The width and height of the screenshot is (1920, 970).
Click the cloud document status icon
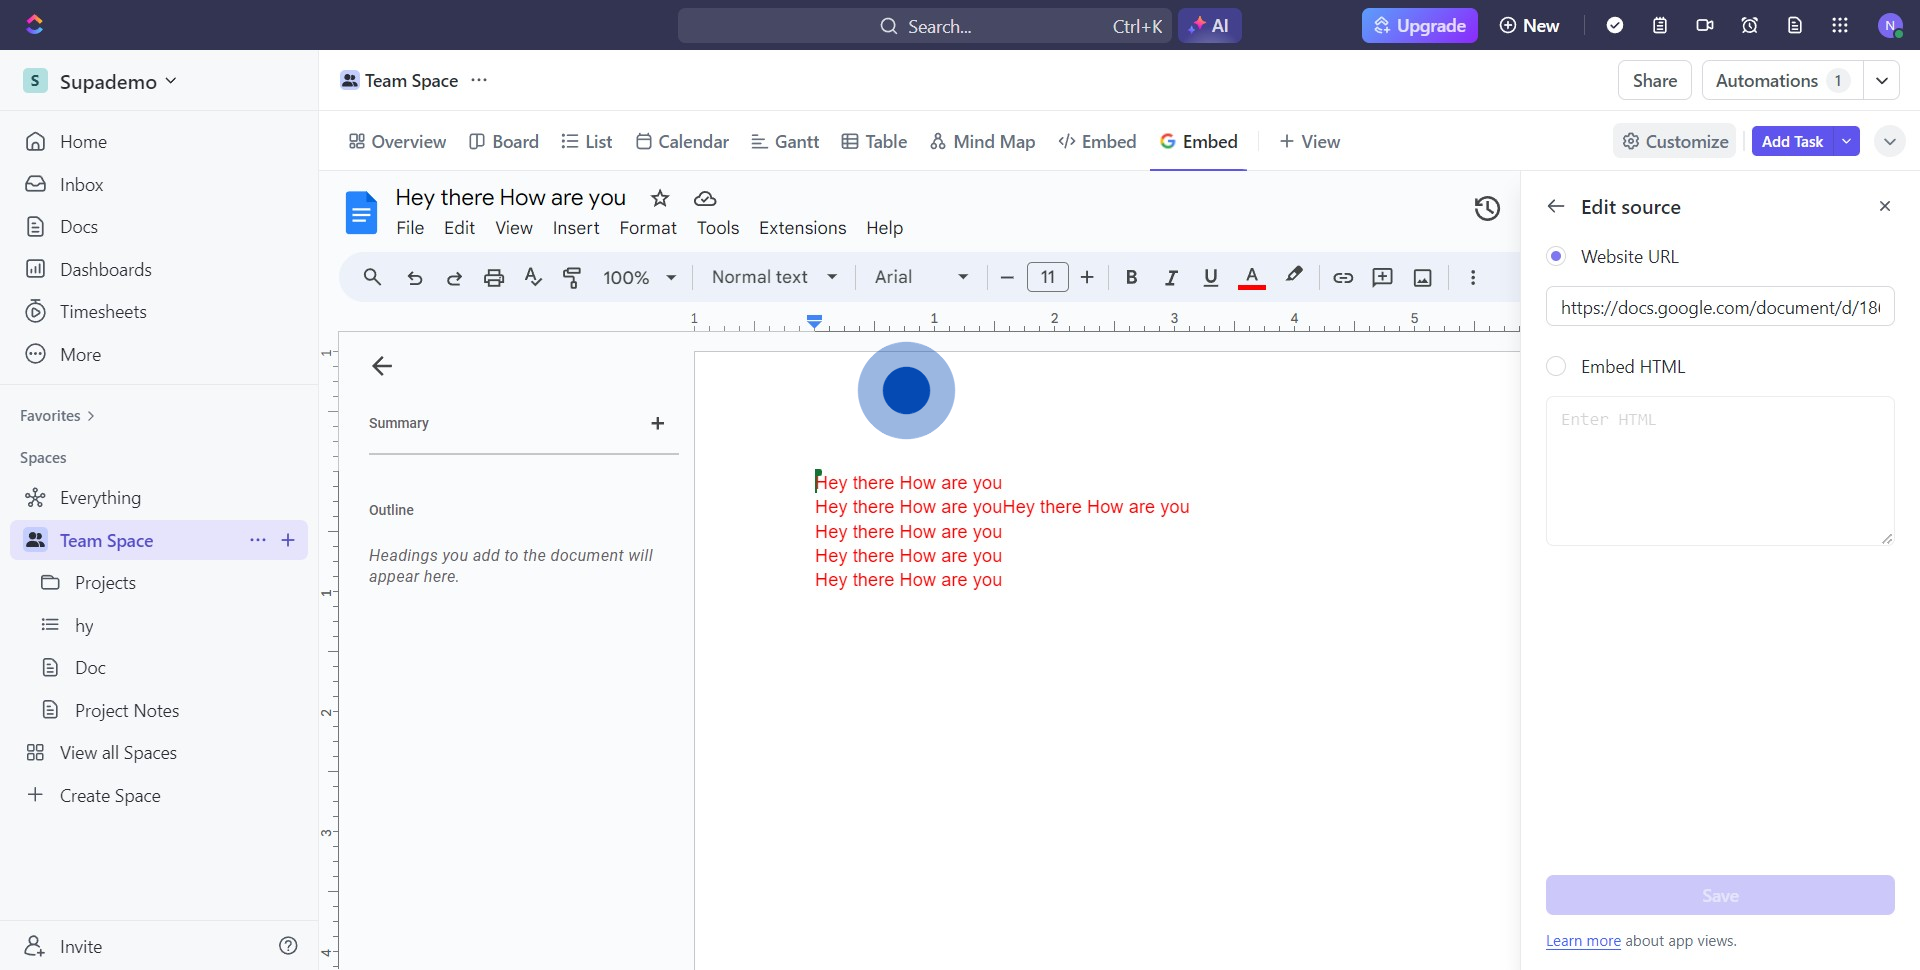coord(705,199)
